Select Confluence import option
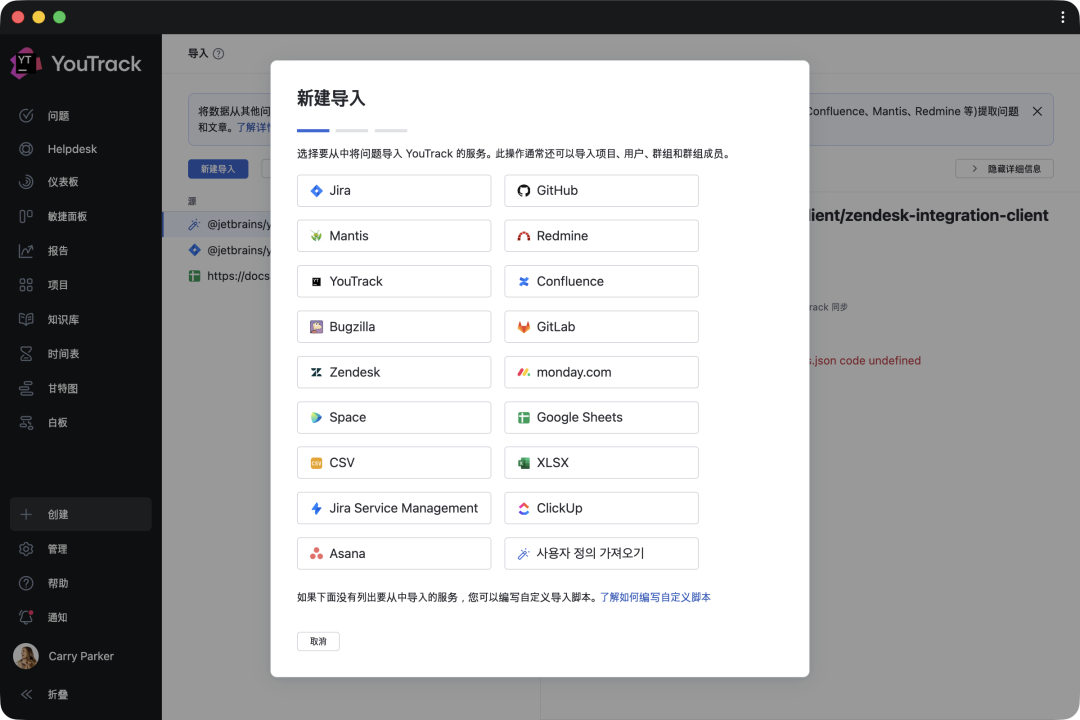The image size is (1080, 720). (x=601, y=281)
